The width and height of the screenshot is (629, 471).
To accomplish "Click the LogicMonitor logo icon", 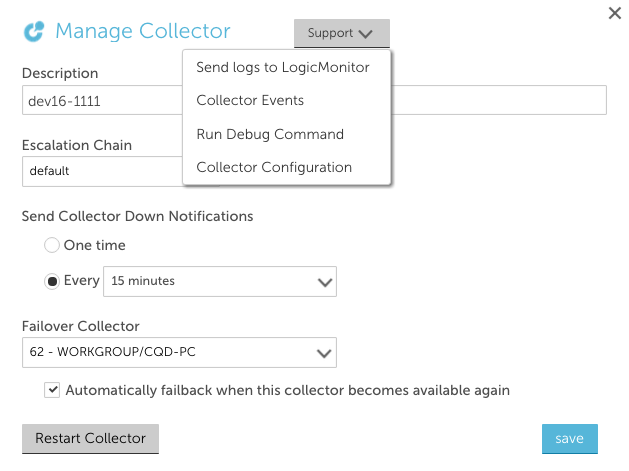I will [34, 31].
